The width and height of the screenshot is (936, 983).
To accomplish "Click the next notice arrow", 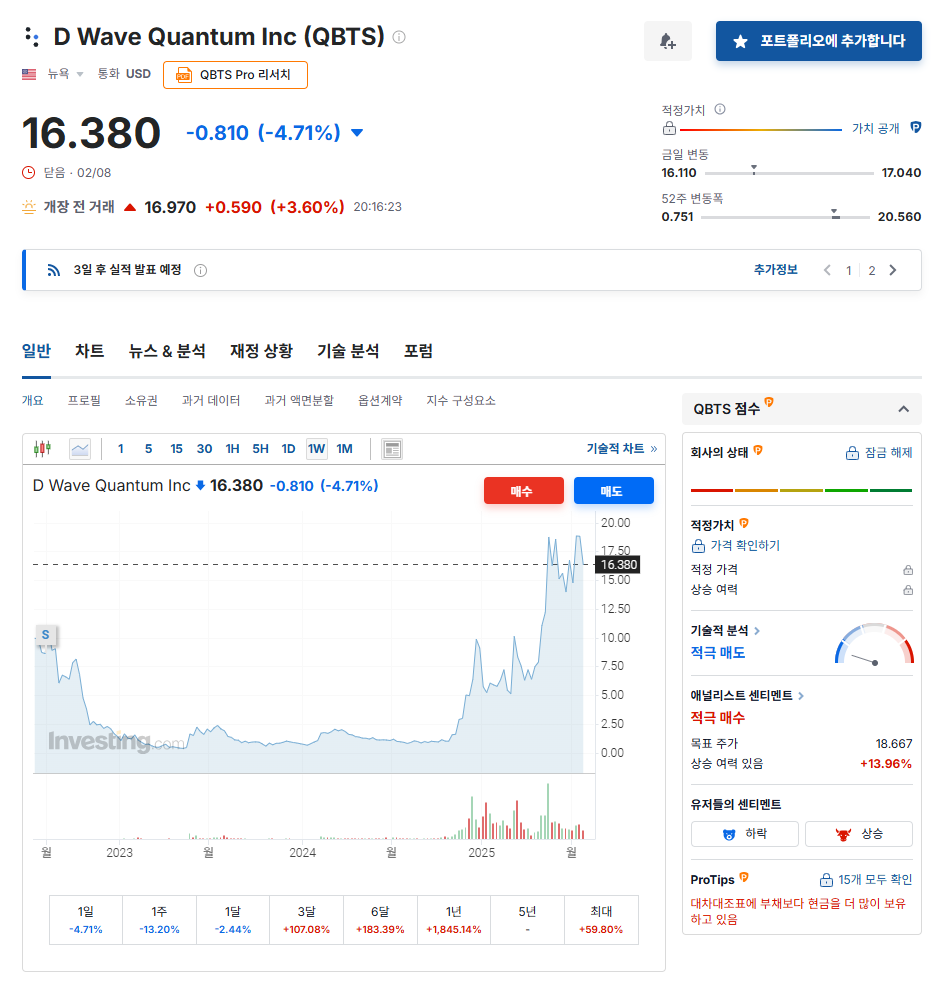I will click(893, 270).
